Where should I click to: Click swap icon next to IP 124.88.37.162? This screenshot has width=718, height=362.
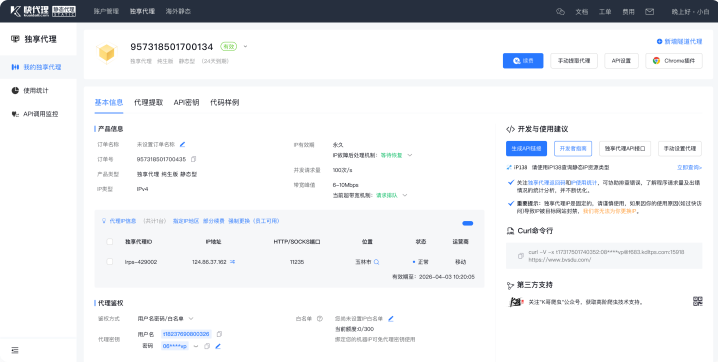(233, 262)
